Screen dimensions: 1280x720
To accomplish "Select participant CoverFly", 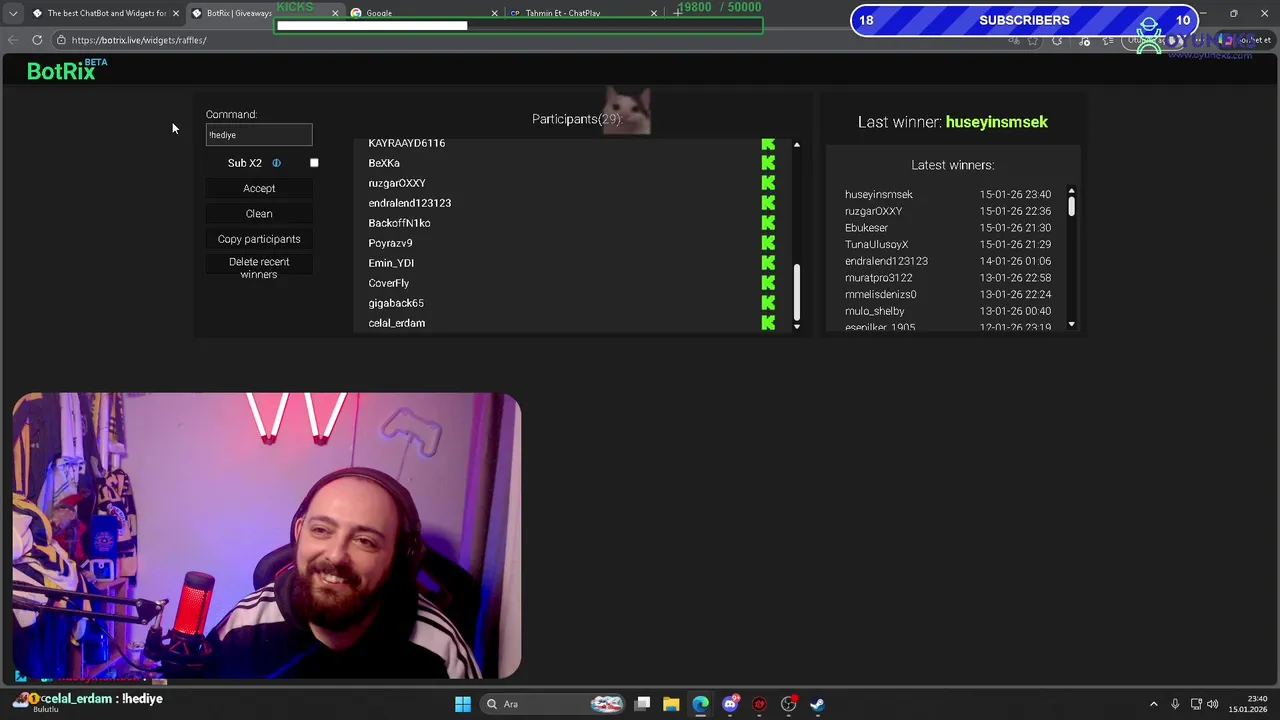I will tap(388, 283).
